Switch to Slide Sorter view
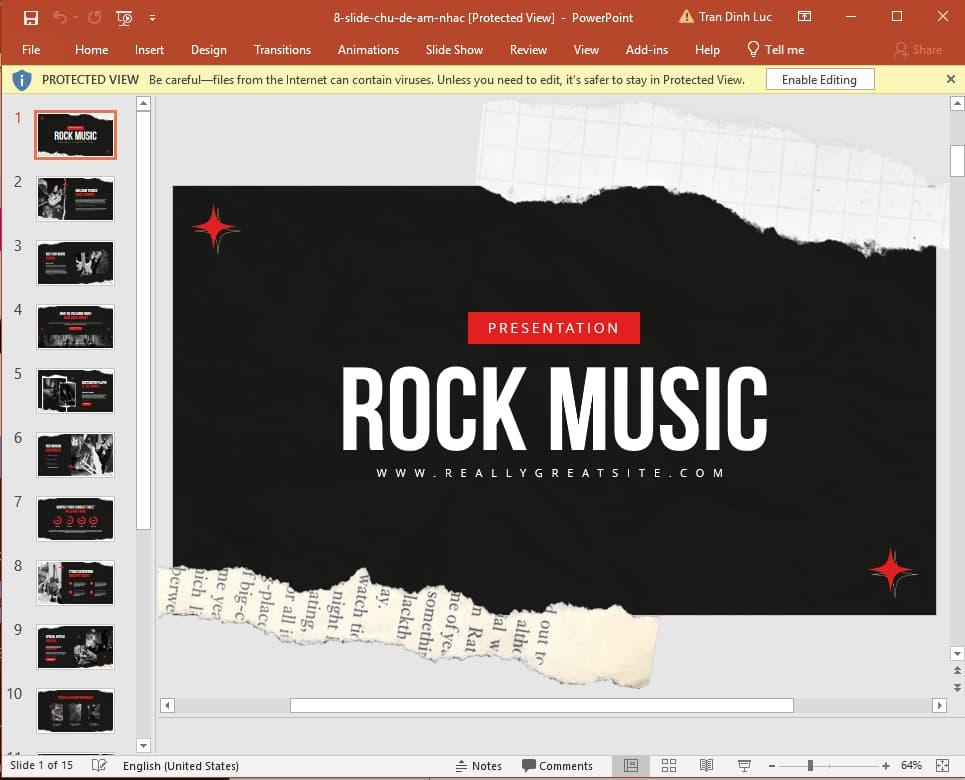965x780 pixels. [x=669, y=766]
